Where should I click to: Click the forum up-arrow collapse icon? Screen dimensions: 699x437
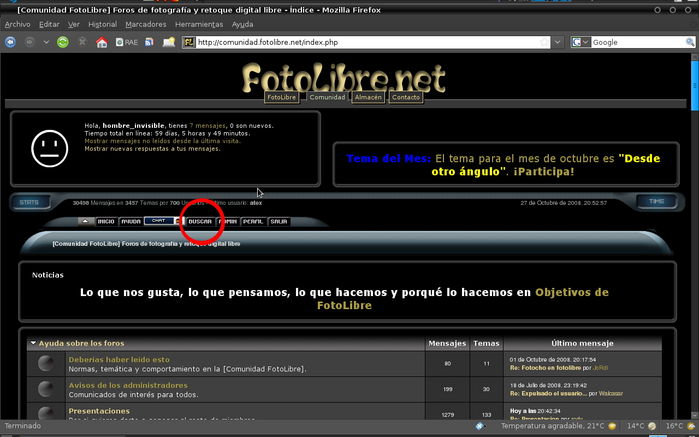coord(86,221)
